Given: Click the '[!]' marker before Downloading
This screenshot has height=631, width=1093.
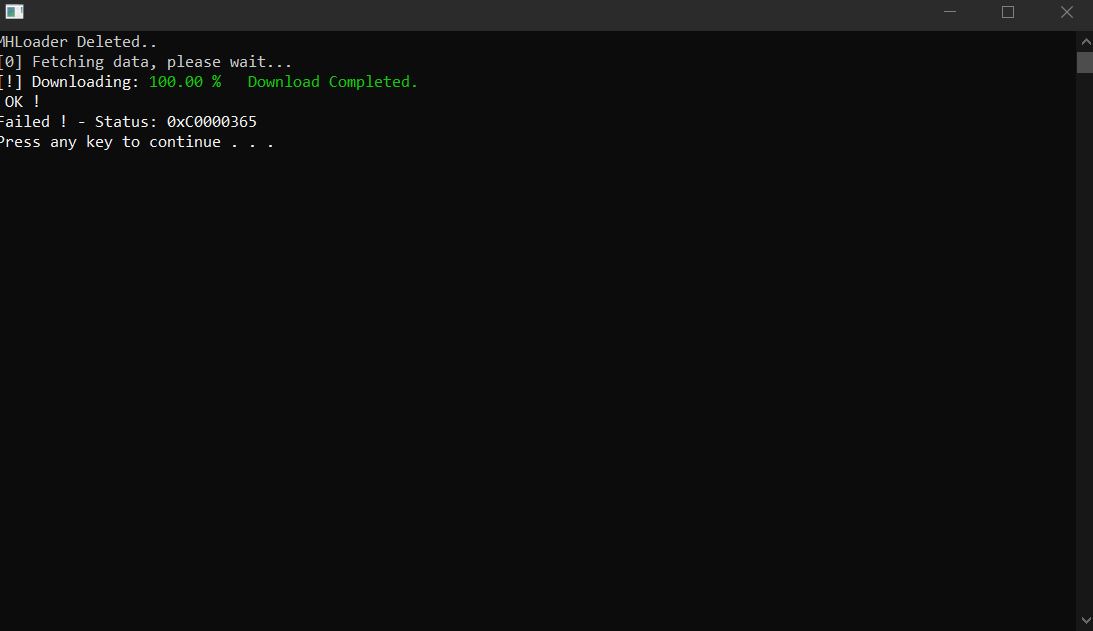Looking at the screenshot, I should tap(11, 82).
